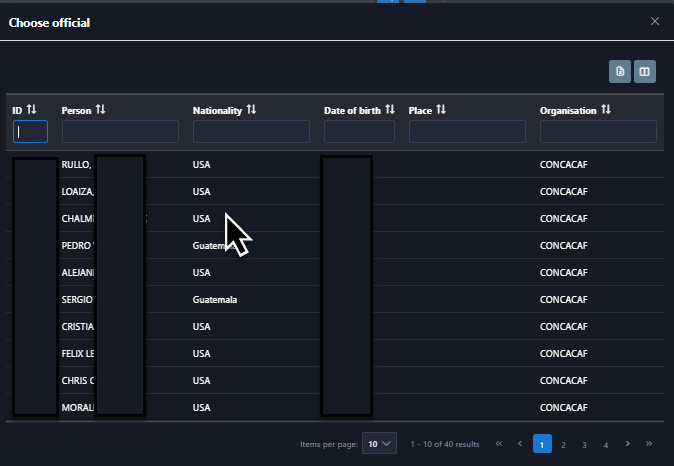Viewport: 674px width, 466px height.
Task: Click the Organisation filter input field
Action: [598, 132]
